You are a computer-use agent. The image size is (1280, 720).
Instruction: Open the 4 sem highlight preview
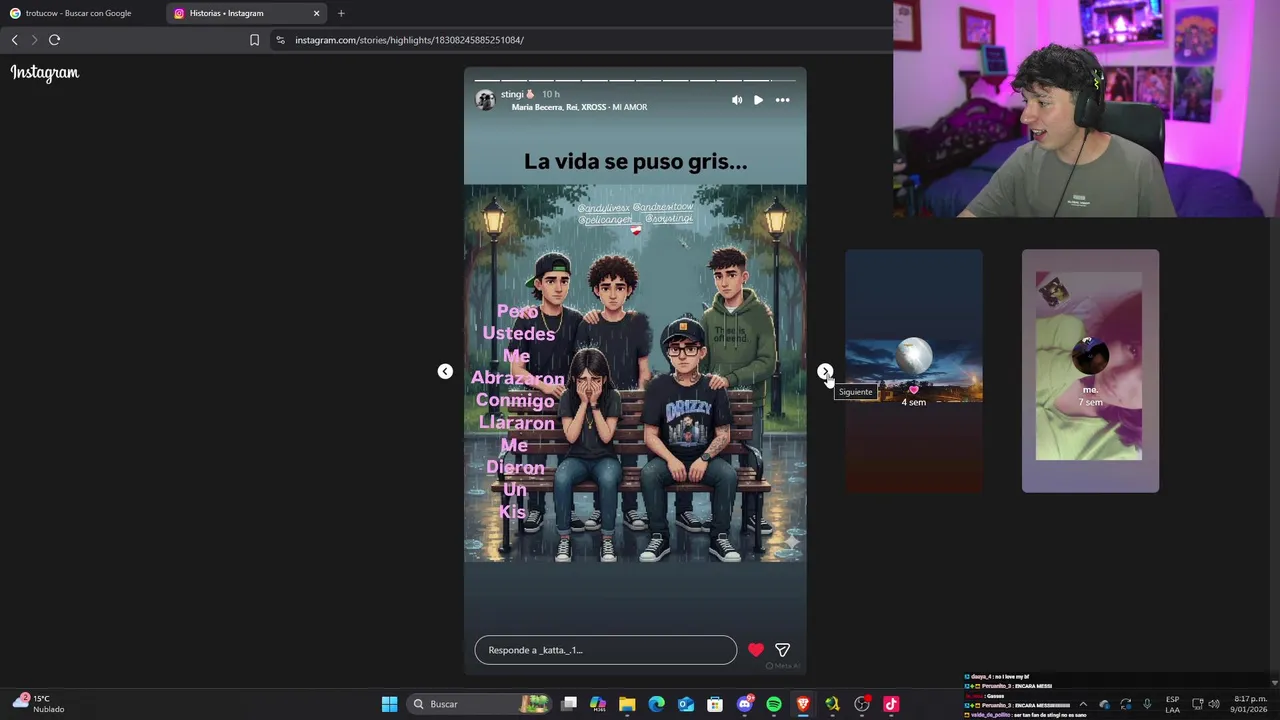tap(914, 371)
